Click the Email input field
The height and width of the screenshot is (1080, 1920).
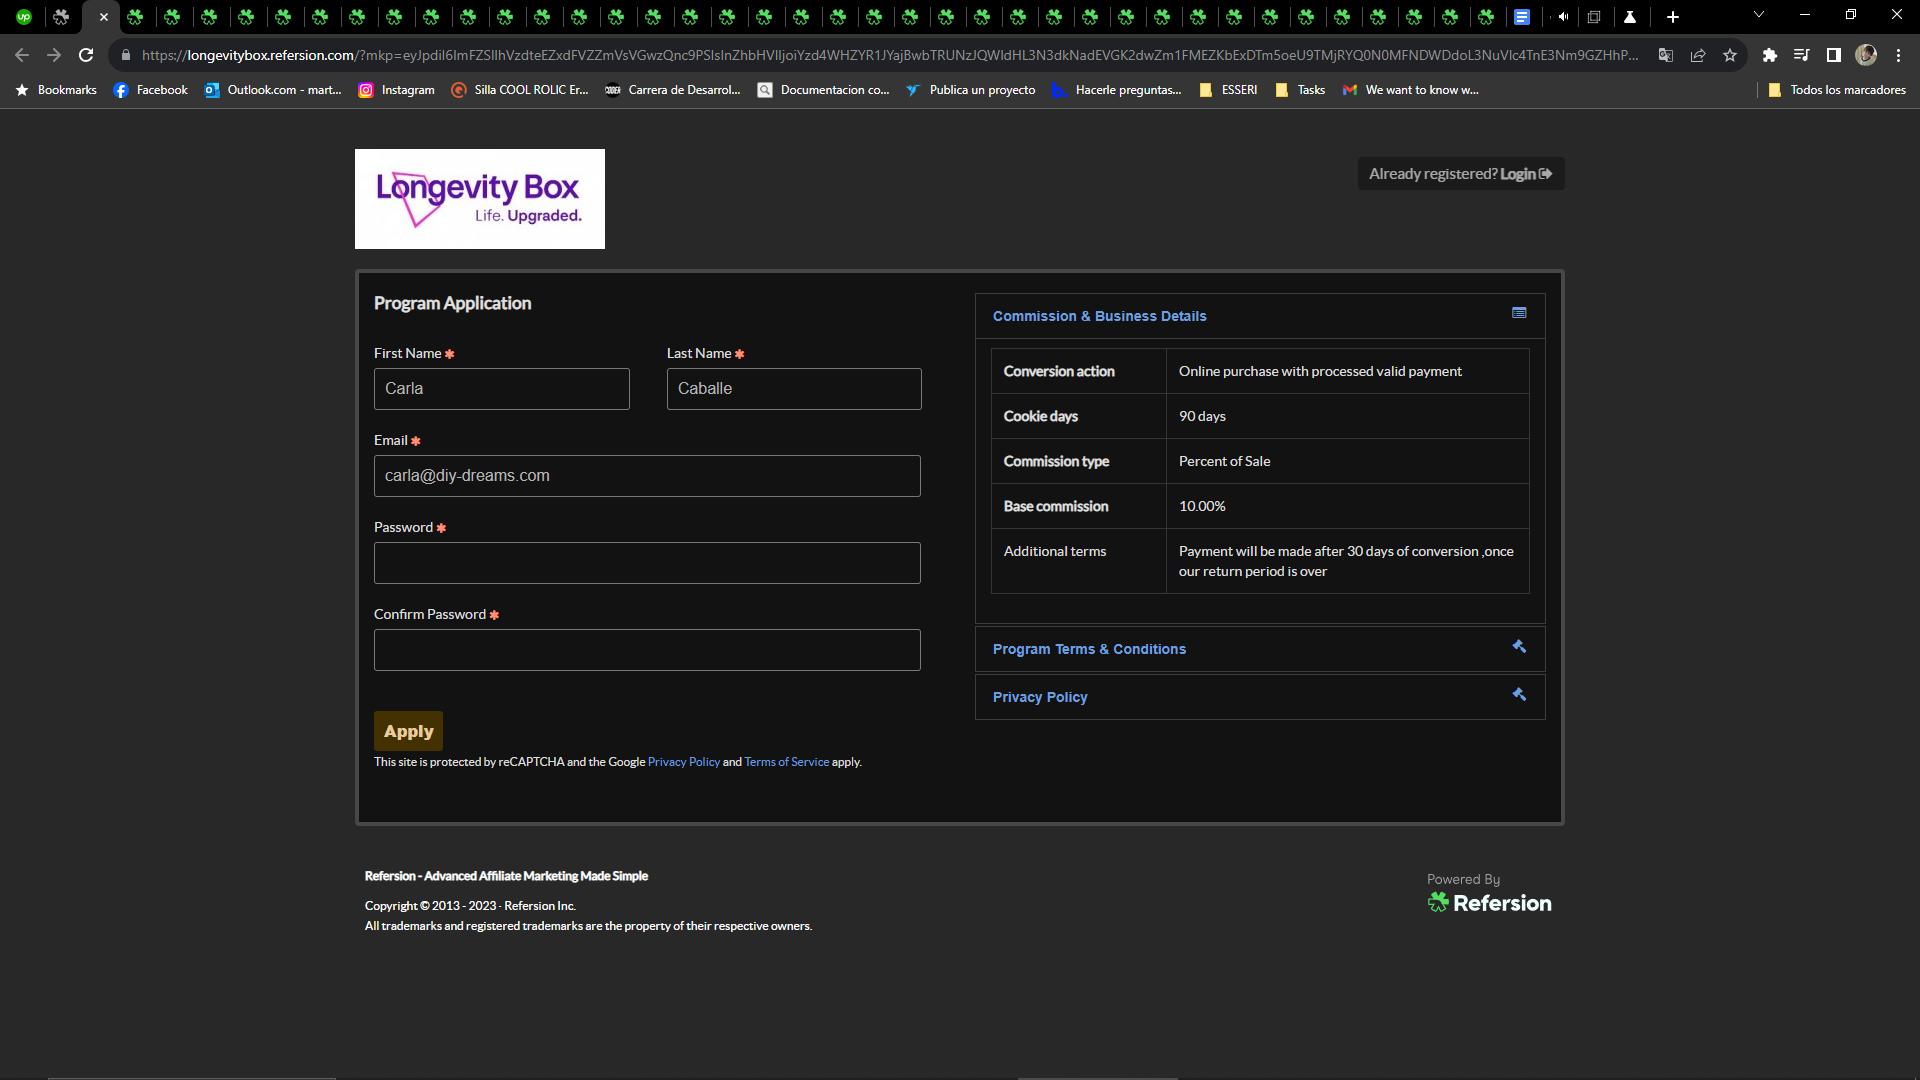(x=647, y=476)
